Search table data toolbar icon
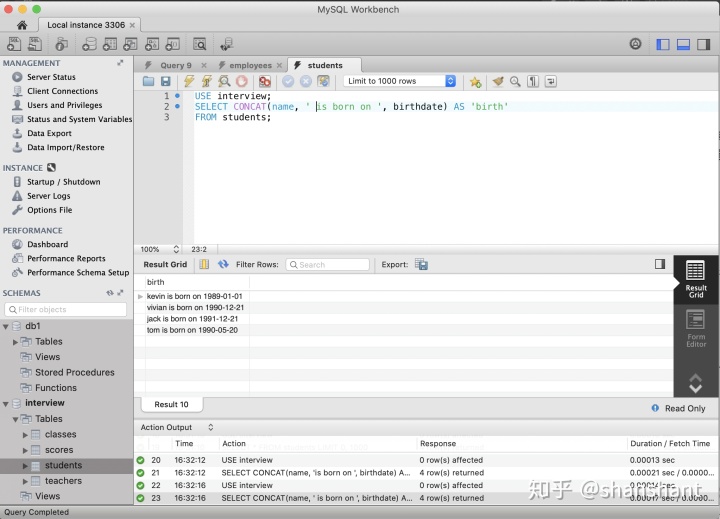720x519 pixels. tap(200, 44)
